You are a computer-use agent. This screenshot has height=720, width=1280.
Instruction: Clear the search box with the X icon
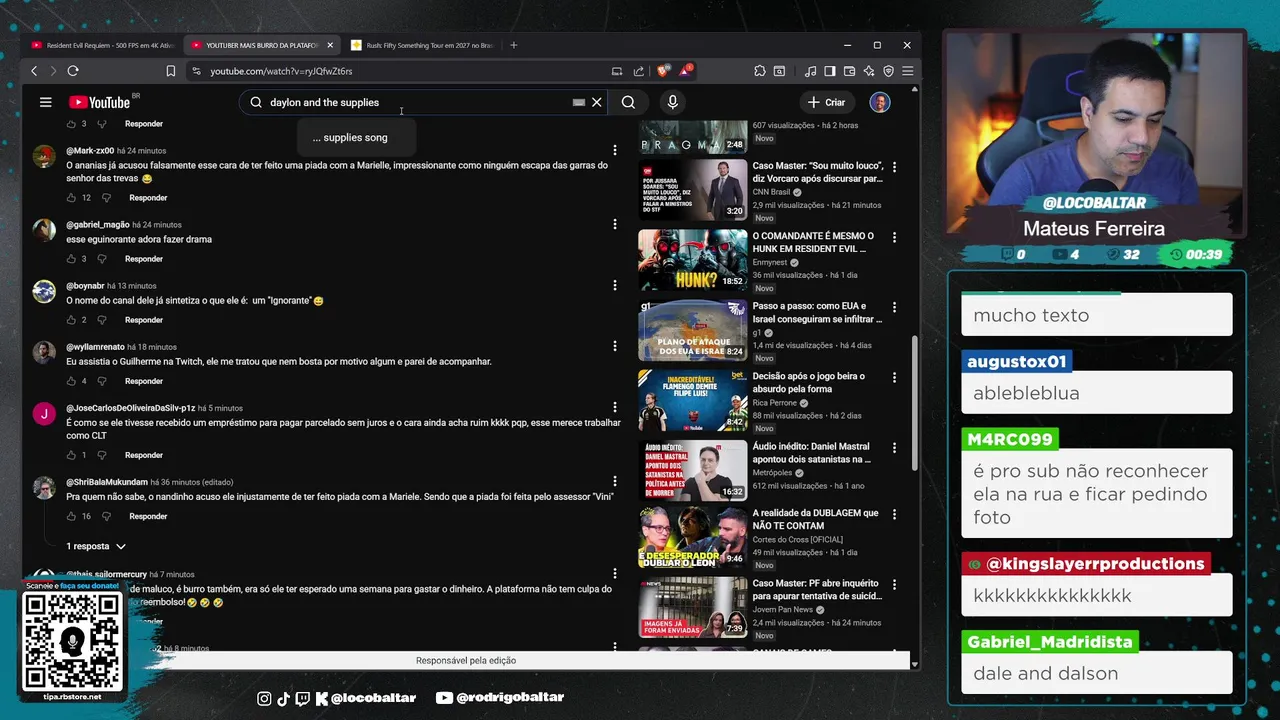click(597, 102)
